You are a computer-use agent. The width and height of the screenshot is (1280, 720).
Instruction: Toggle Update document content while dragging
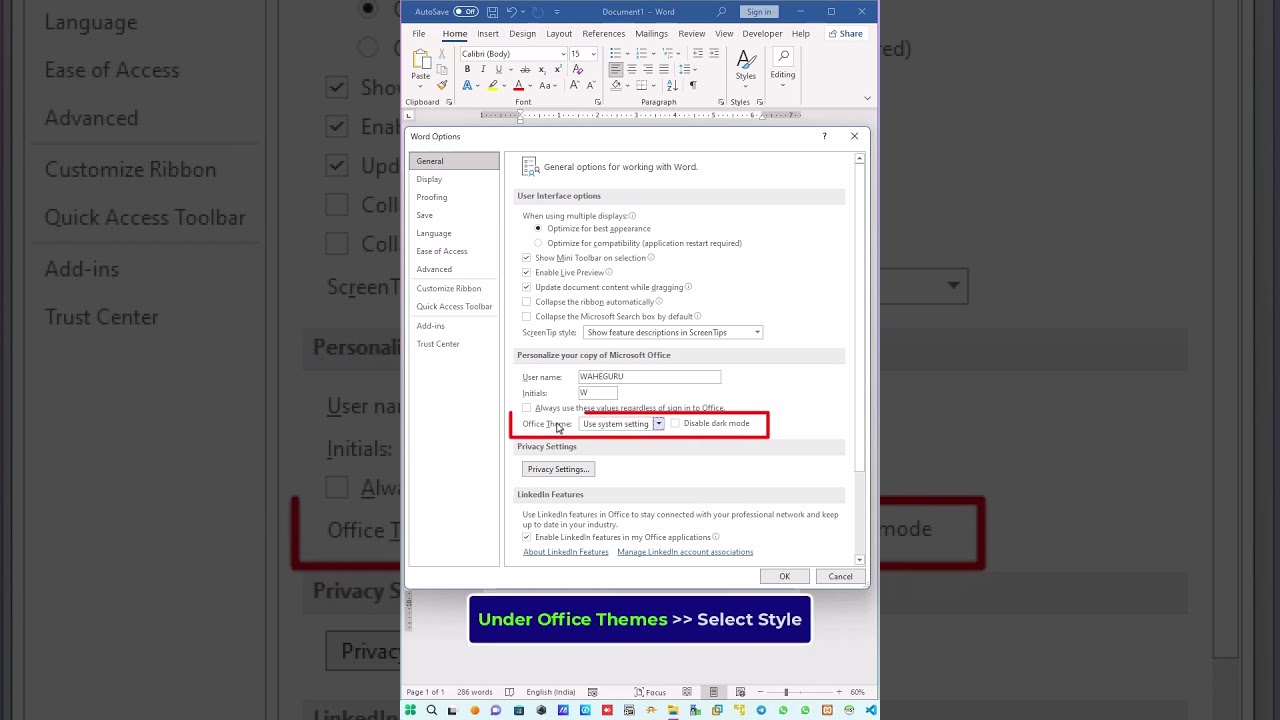pos(527,287)
